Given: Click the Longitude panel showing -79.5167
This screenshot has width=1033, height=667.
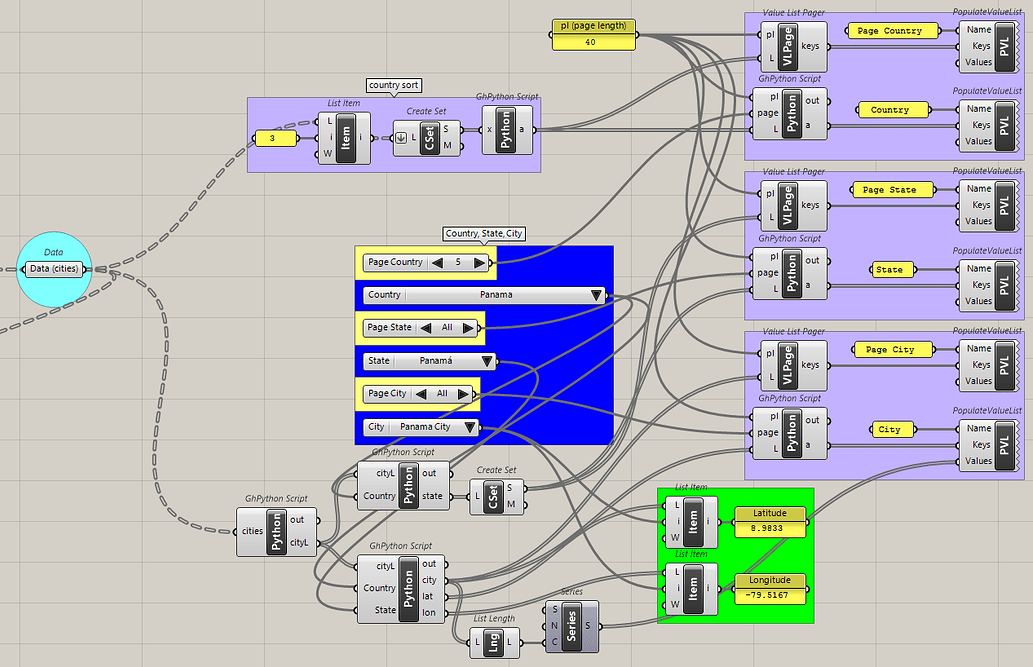Looking at the screenshot, I should 769,595.
